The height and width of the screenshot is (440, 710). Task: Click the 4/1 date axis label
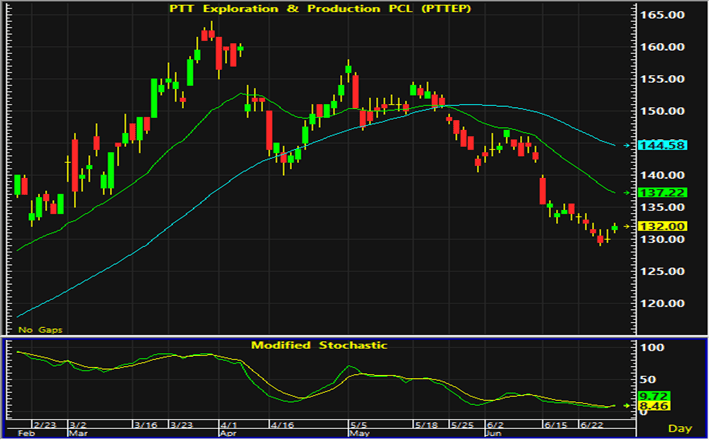pos(229,425)
